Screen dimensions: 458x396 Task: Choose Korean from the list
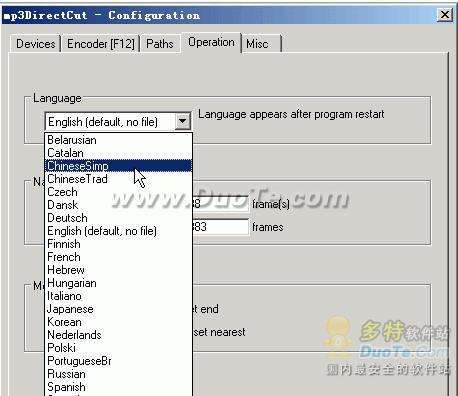click(118, 322)
